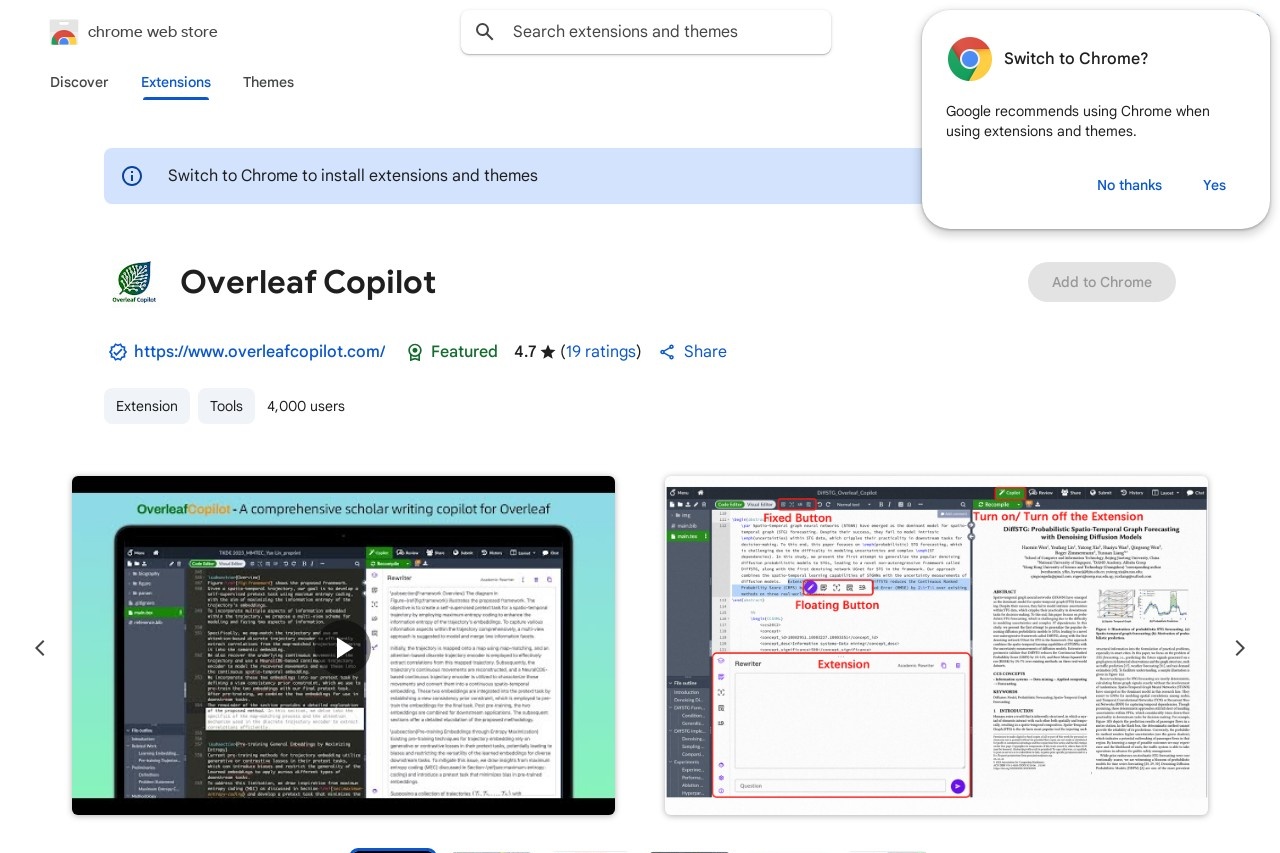This screenshot has height=853, width=1280.
Task: Click the share icon
Action: pos(666,352)
